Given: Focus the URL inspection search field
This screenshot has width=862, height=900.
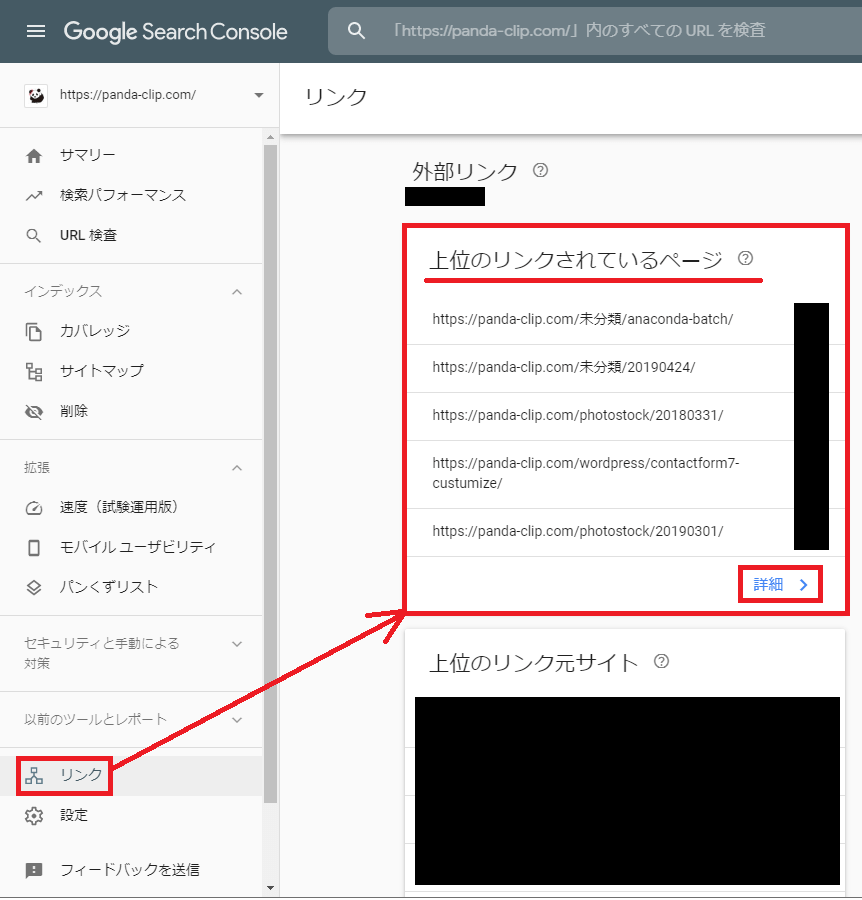Looking at the screenshot, I should [595, 31].
